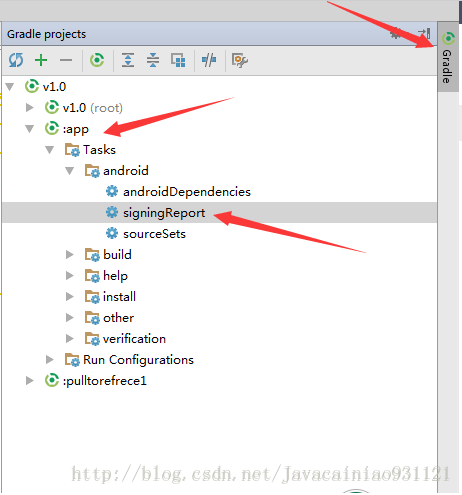Click the androidDependencies gear icon
The height and width of the screenshot is (495, 462).
(x=112, y=192)
